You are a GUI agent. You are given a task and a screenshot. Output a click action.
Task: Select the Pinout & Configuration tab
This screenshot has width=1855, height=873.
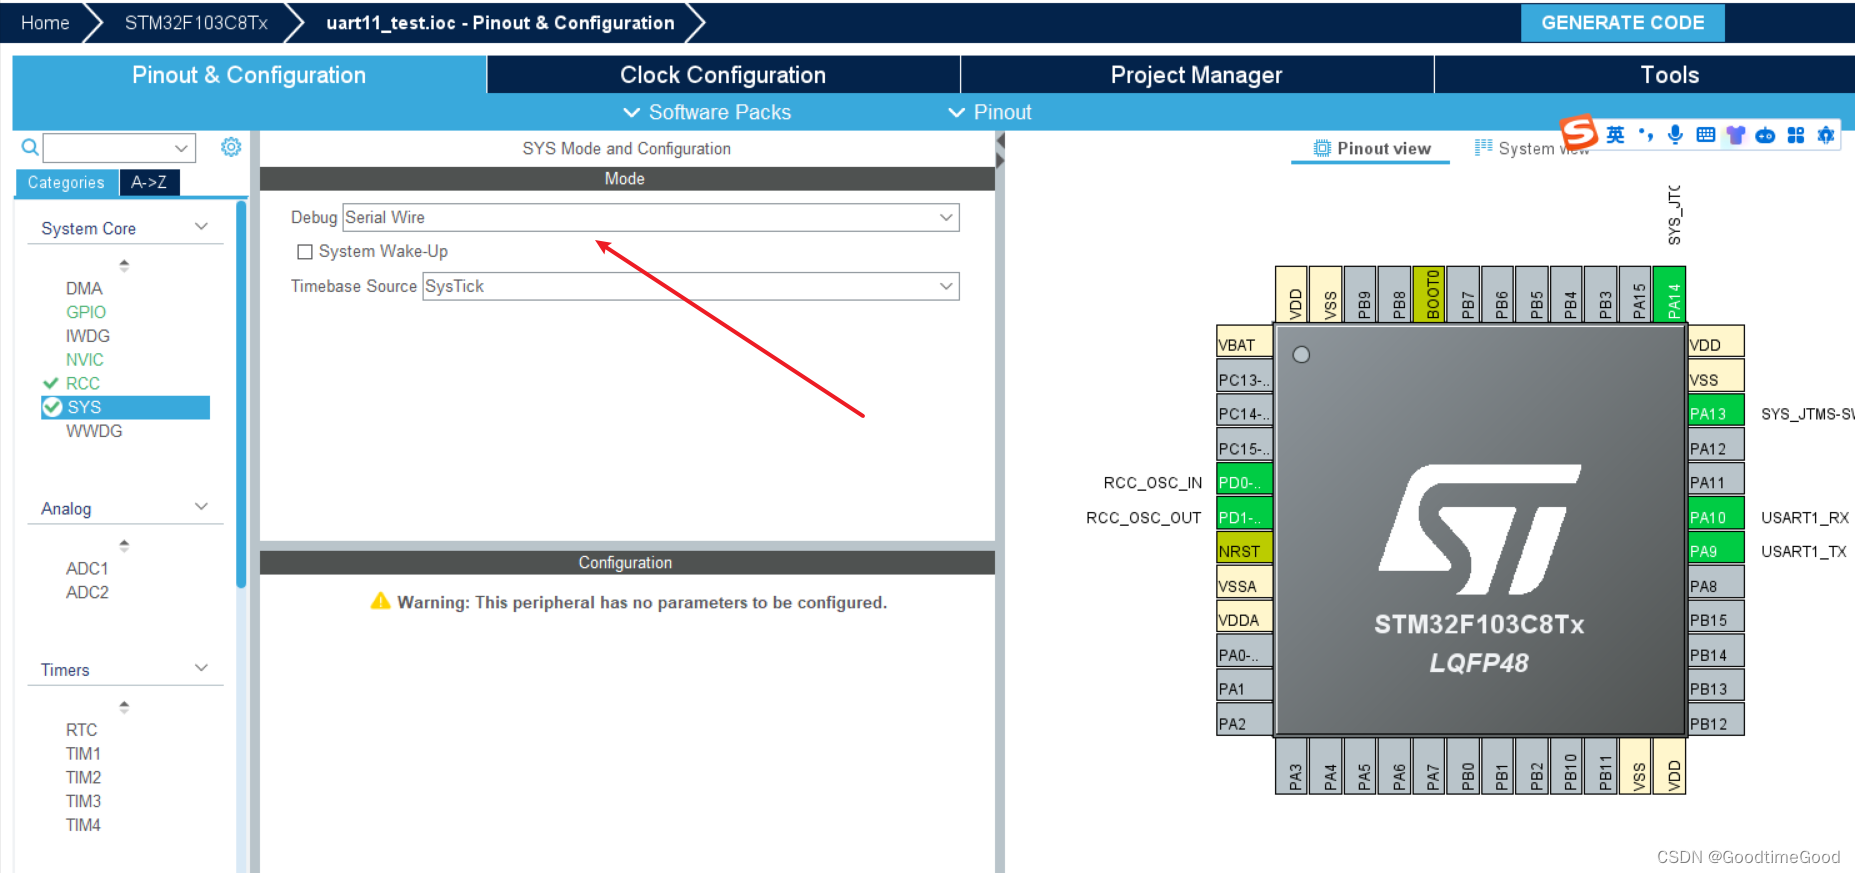click(249, 75)
